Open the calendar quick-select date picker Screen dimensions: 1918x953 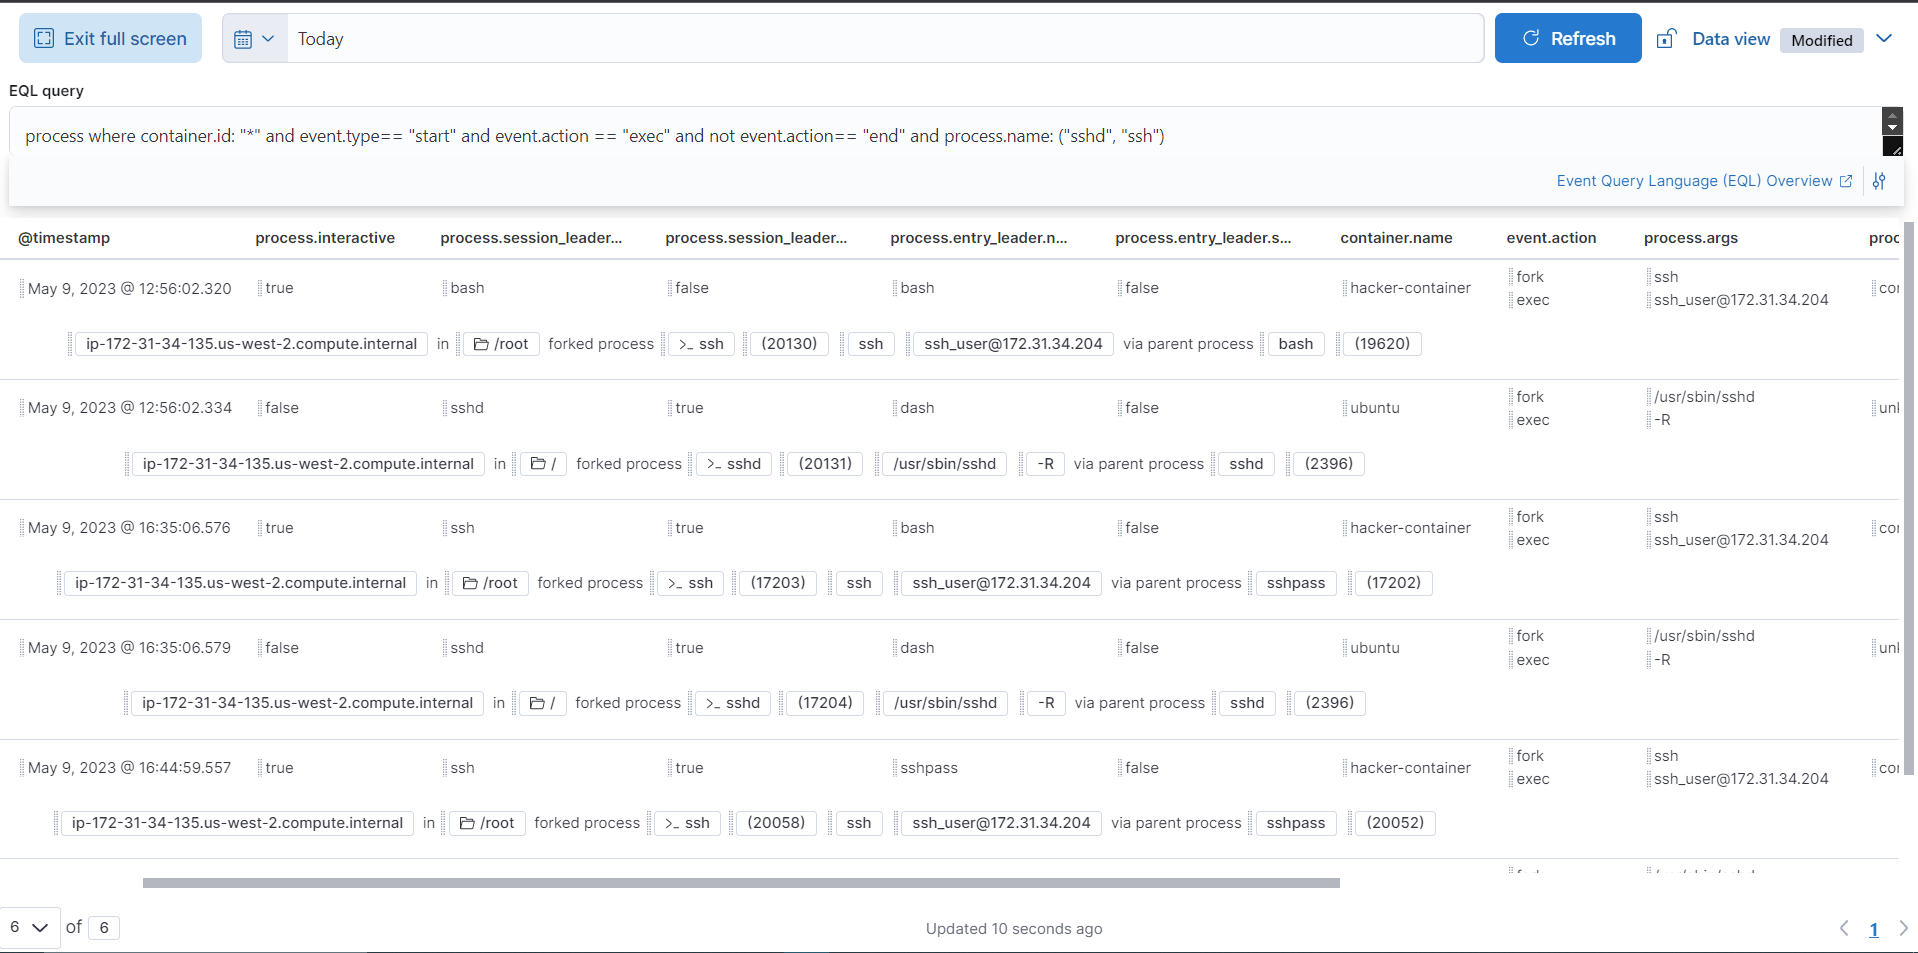(254, 38)
